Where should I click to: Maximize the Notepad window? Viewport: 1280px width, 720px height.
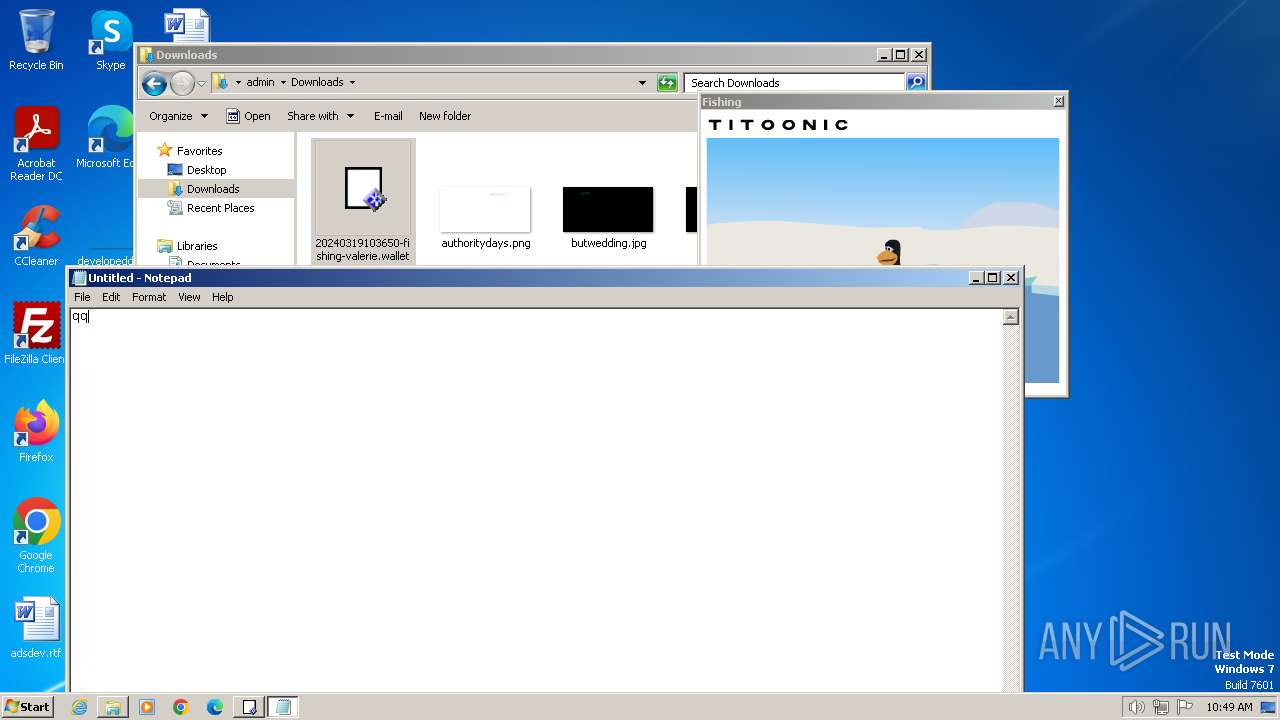pyautogui.click(x=992, y=278)
